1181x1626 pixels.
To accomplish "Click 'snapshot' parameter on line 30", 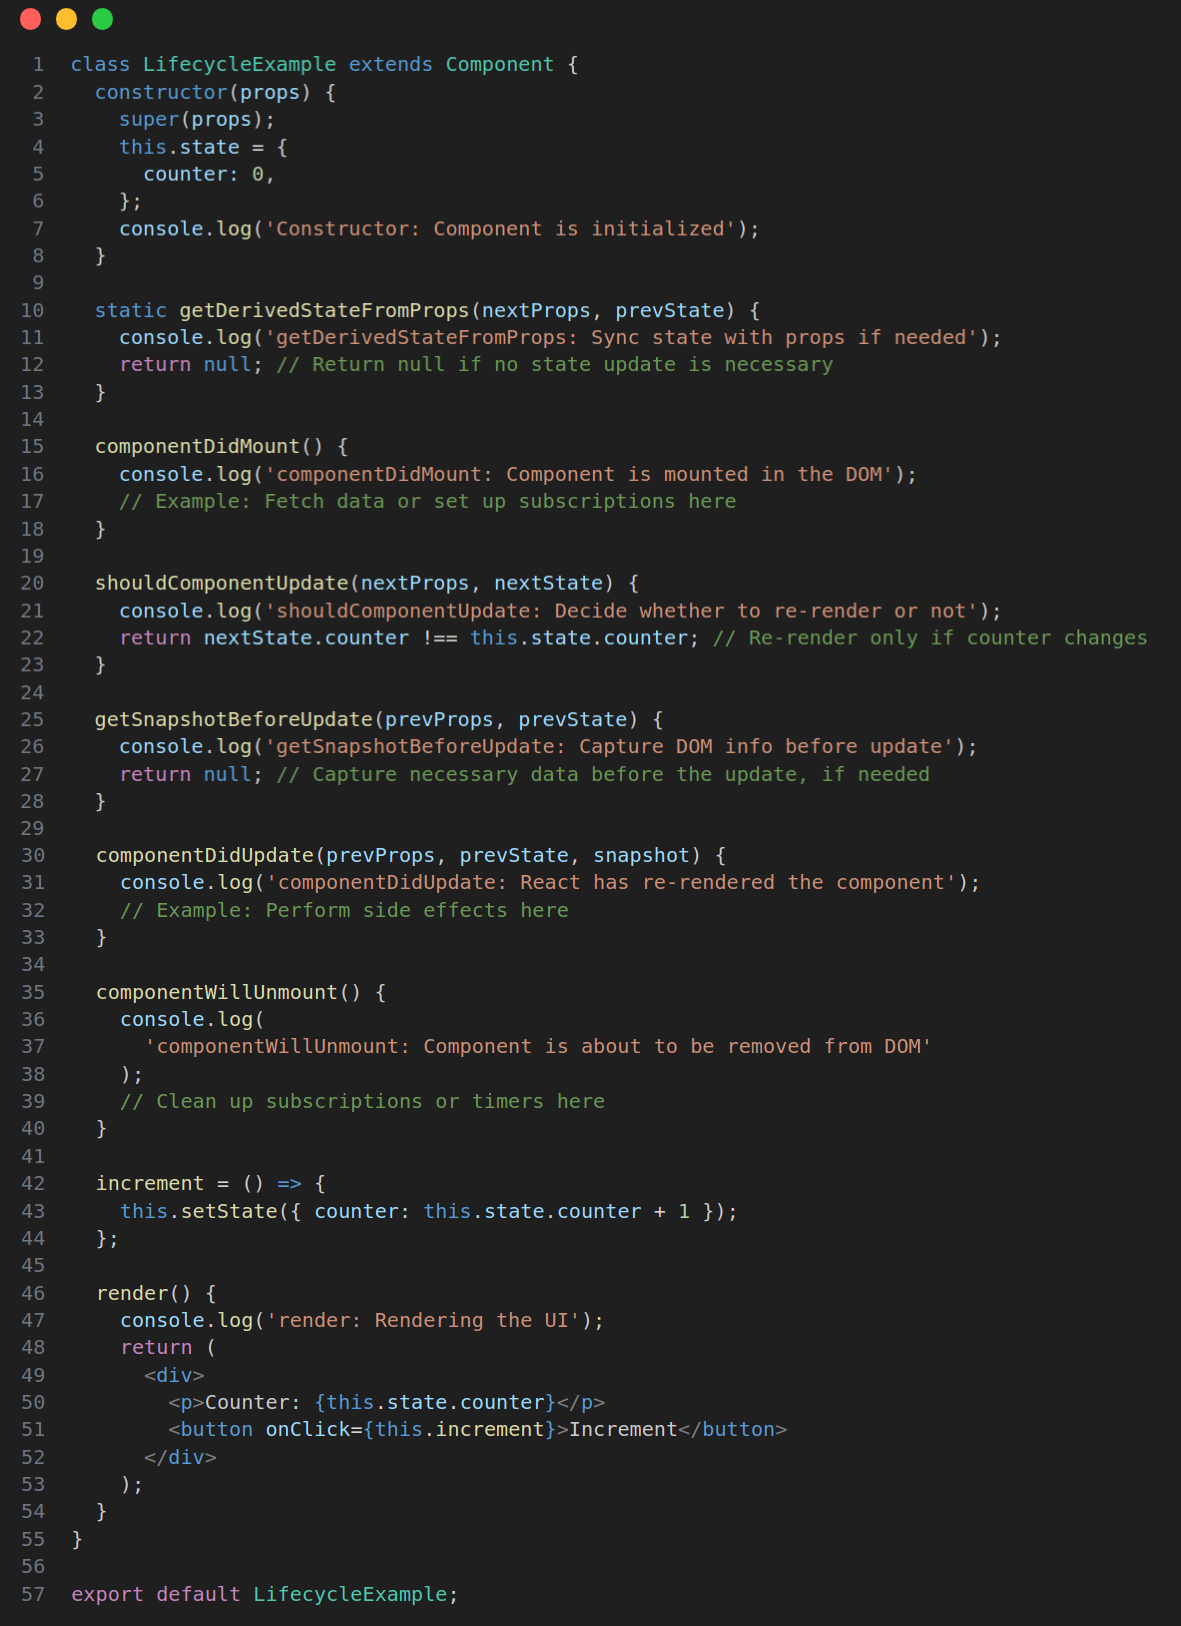I will (642, 855).
